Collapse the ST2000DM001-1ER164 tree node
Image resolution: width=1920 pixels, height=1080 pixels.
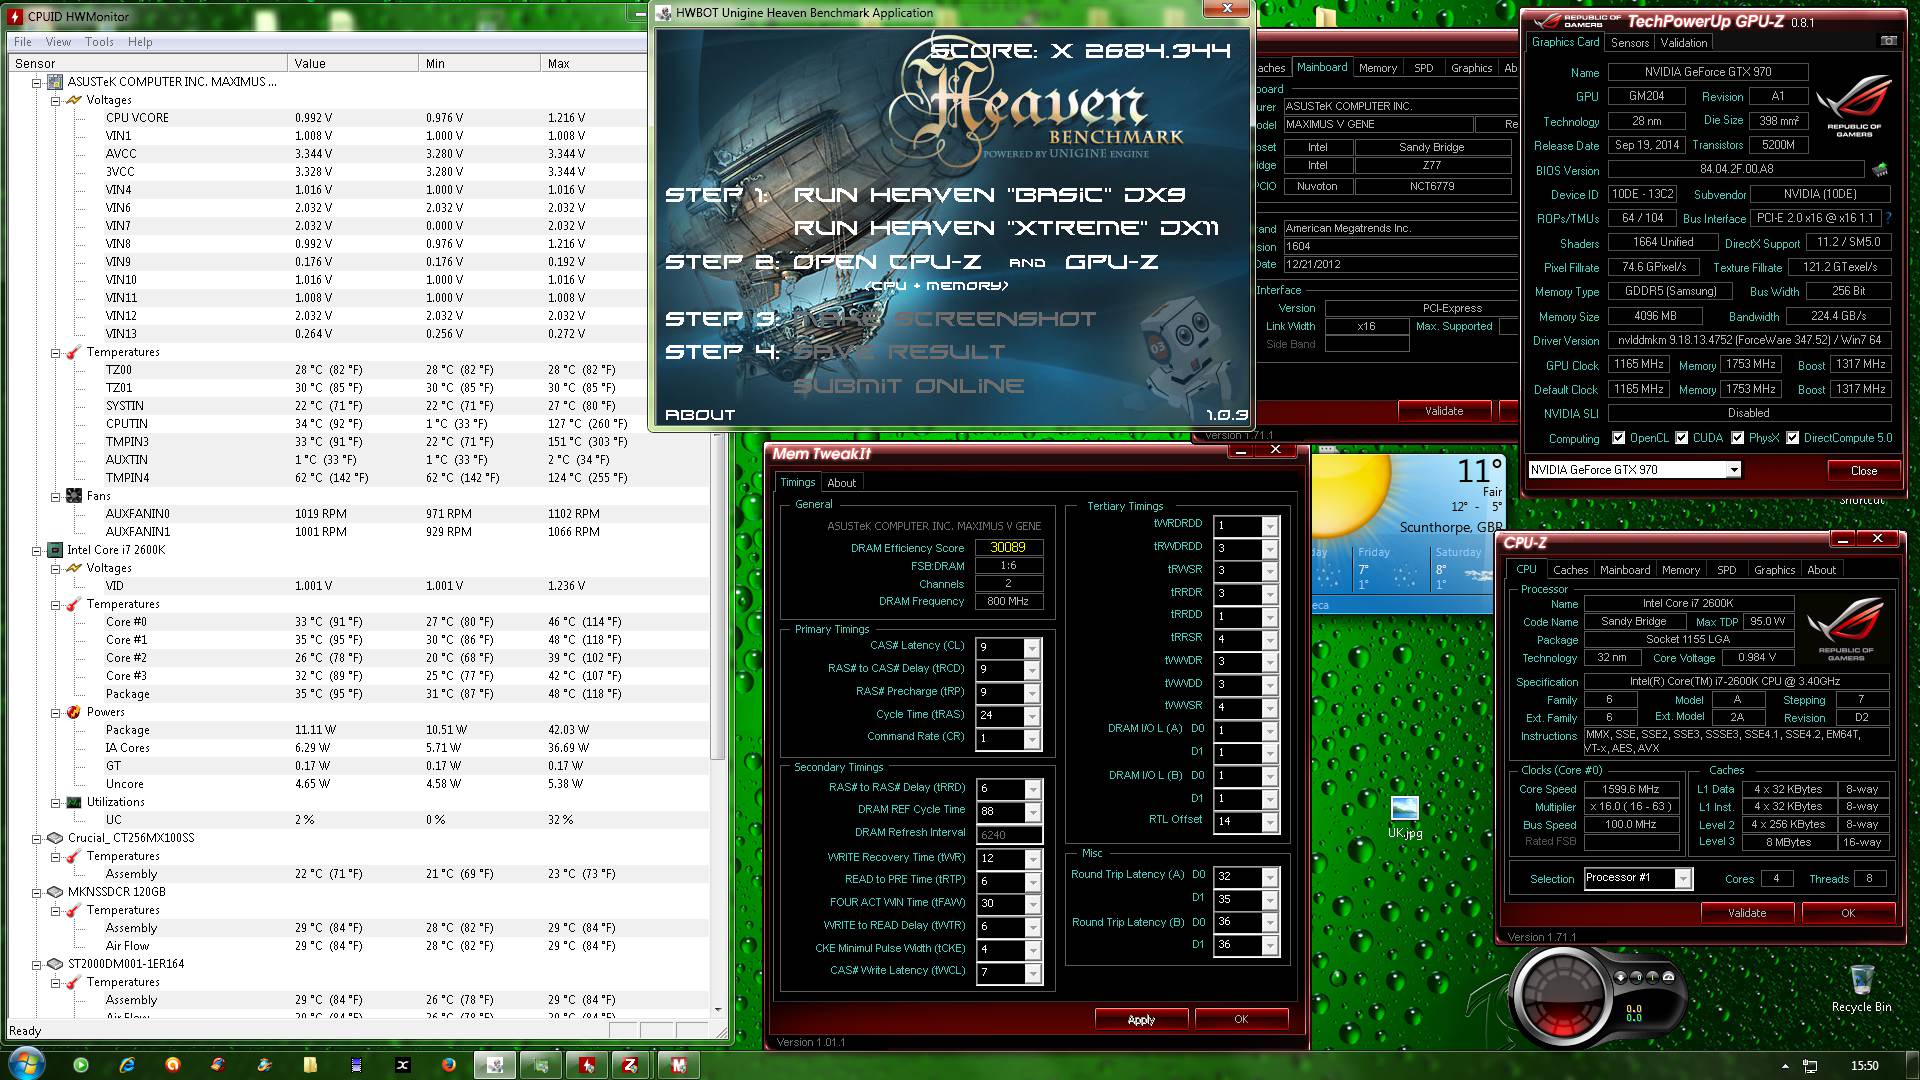coord(37,964)
